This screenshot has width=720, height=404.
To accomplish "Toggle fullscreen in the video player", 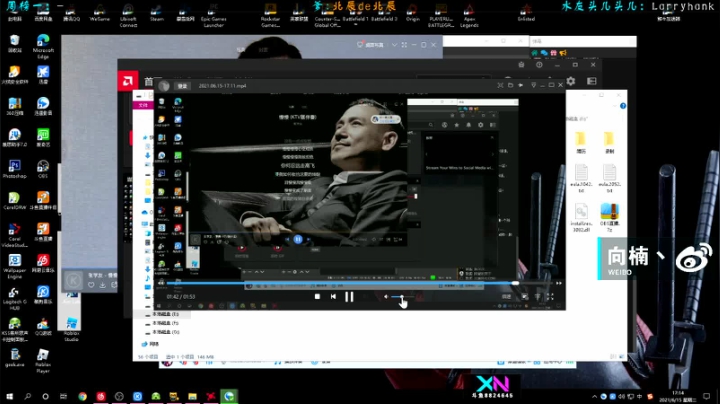I will click(550, 297).
